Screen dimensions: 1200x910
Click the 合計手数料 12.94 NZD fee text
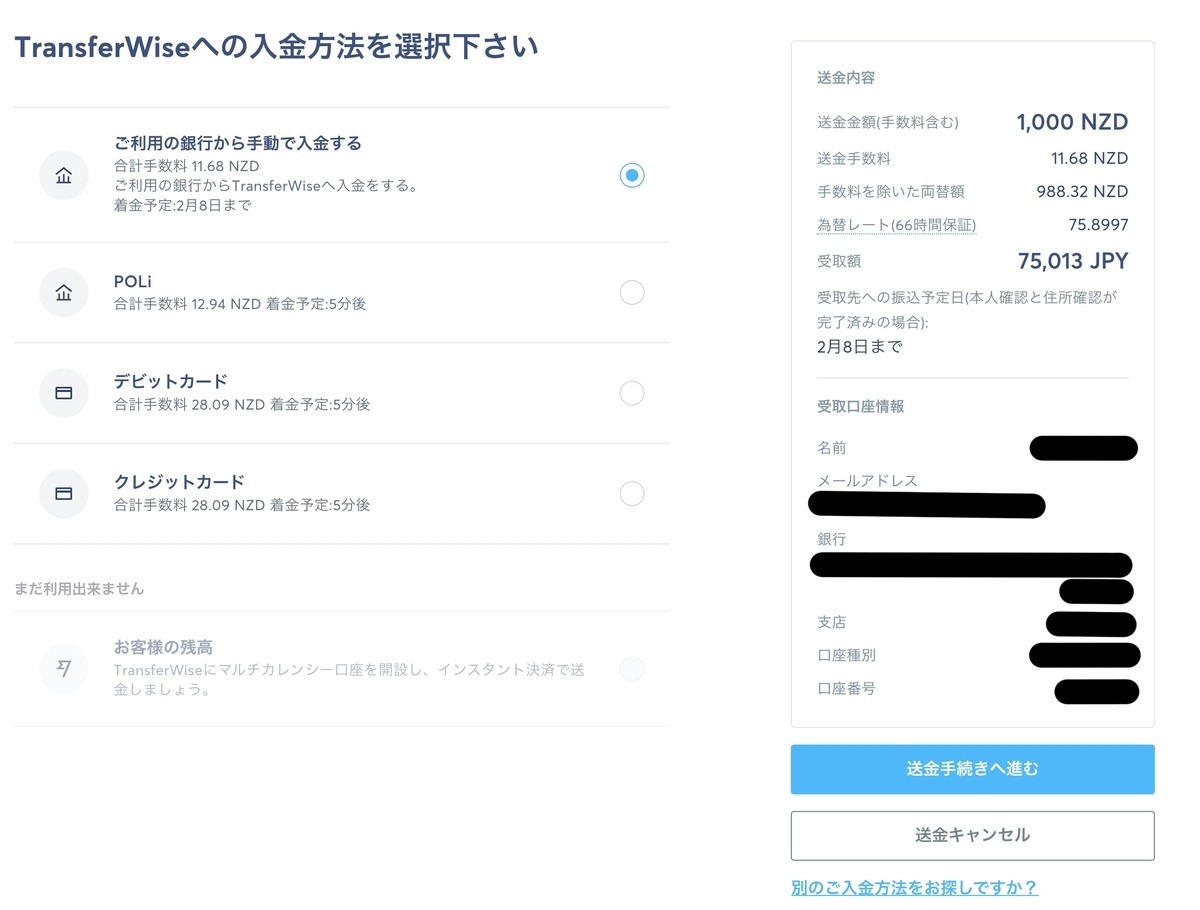(x=187, y=304)
